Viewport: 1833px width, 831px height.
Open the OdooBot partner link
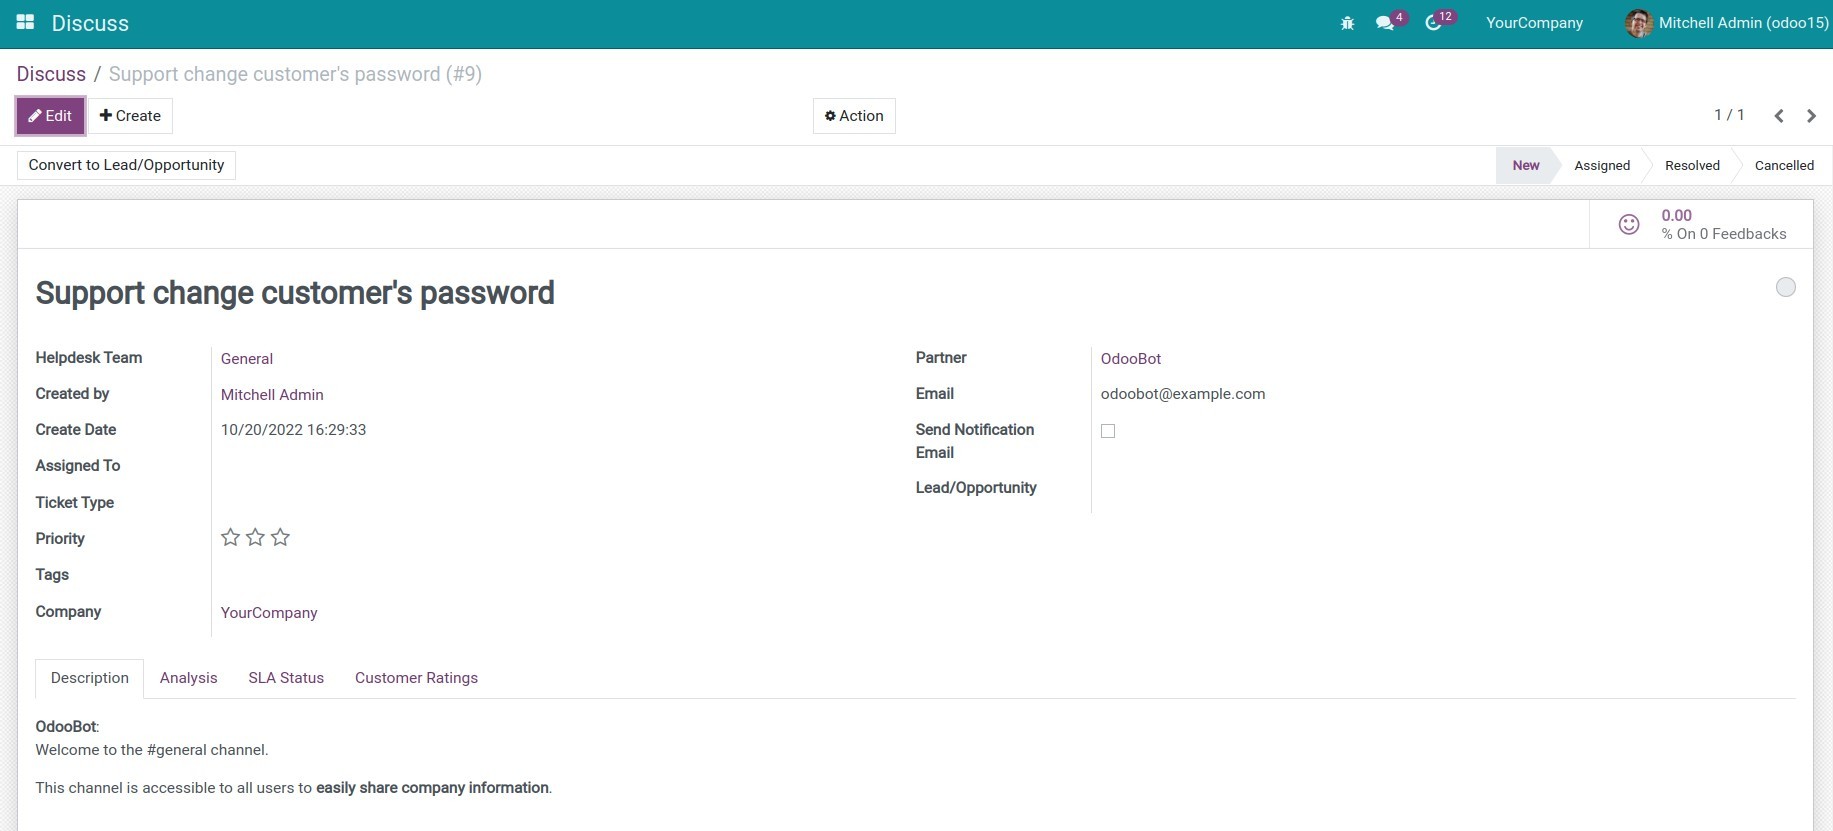(x=1131, y=359)
